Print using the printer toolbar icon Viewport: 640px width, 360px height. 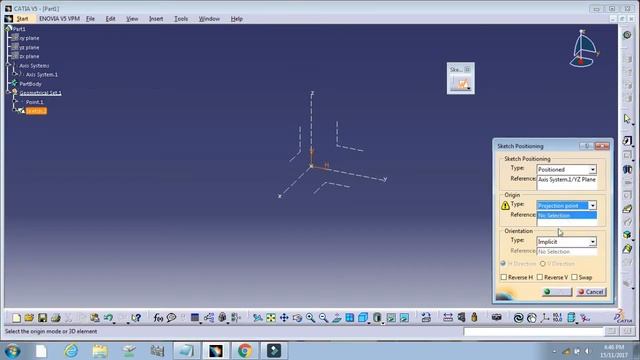56,318
